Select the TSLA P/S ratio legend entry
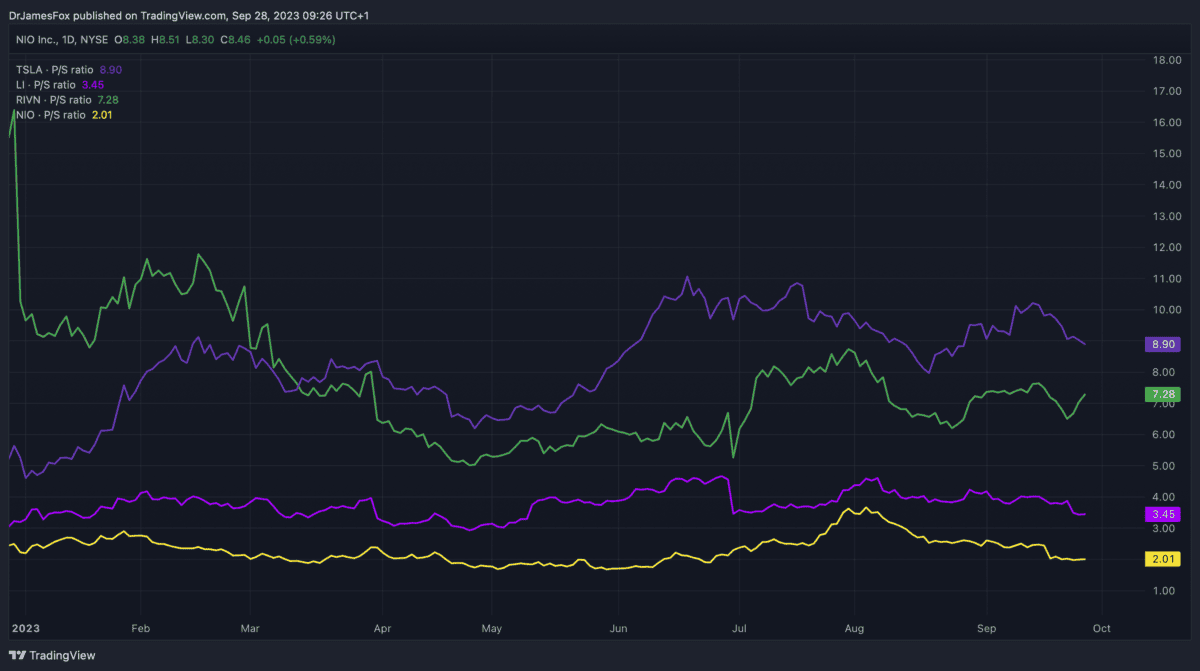Viewport: 1200px width, 671px height. click(x=67, y=70)
